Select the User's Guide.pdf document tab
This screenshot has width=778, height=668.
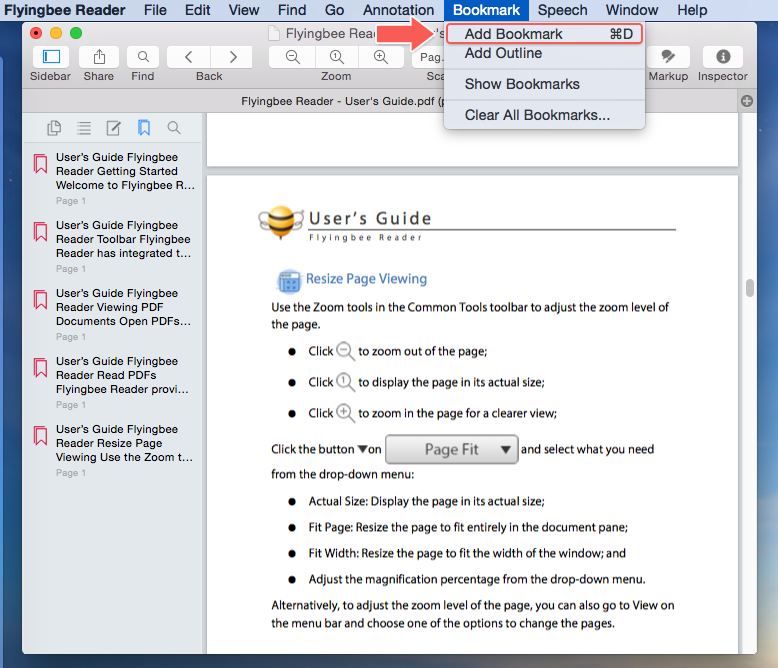pyautogui.click(x=342, y=101)
